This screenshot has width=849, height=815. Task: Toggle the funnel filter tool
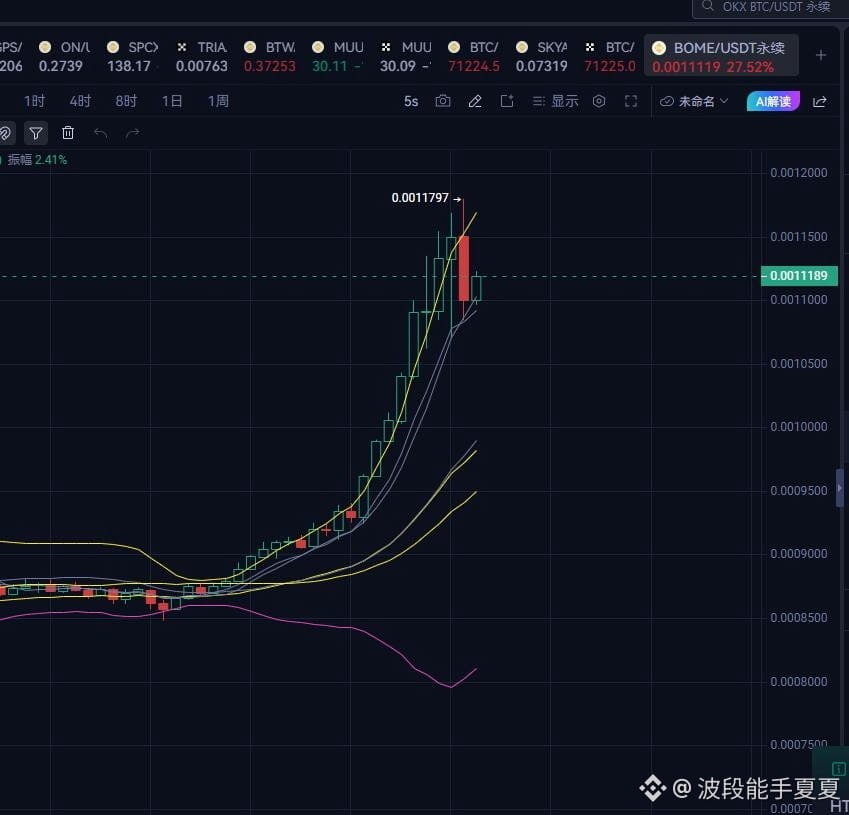[x=36, y=133]
